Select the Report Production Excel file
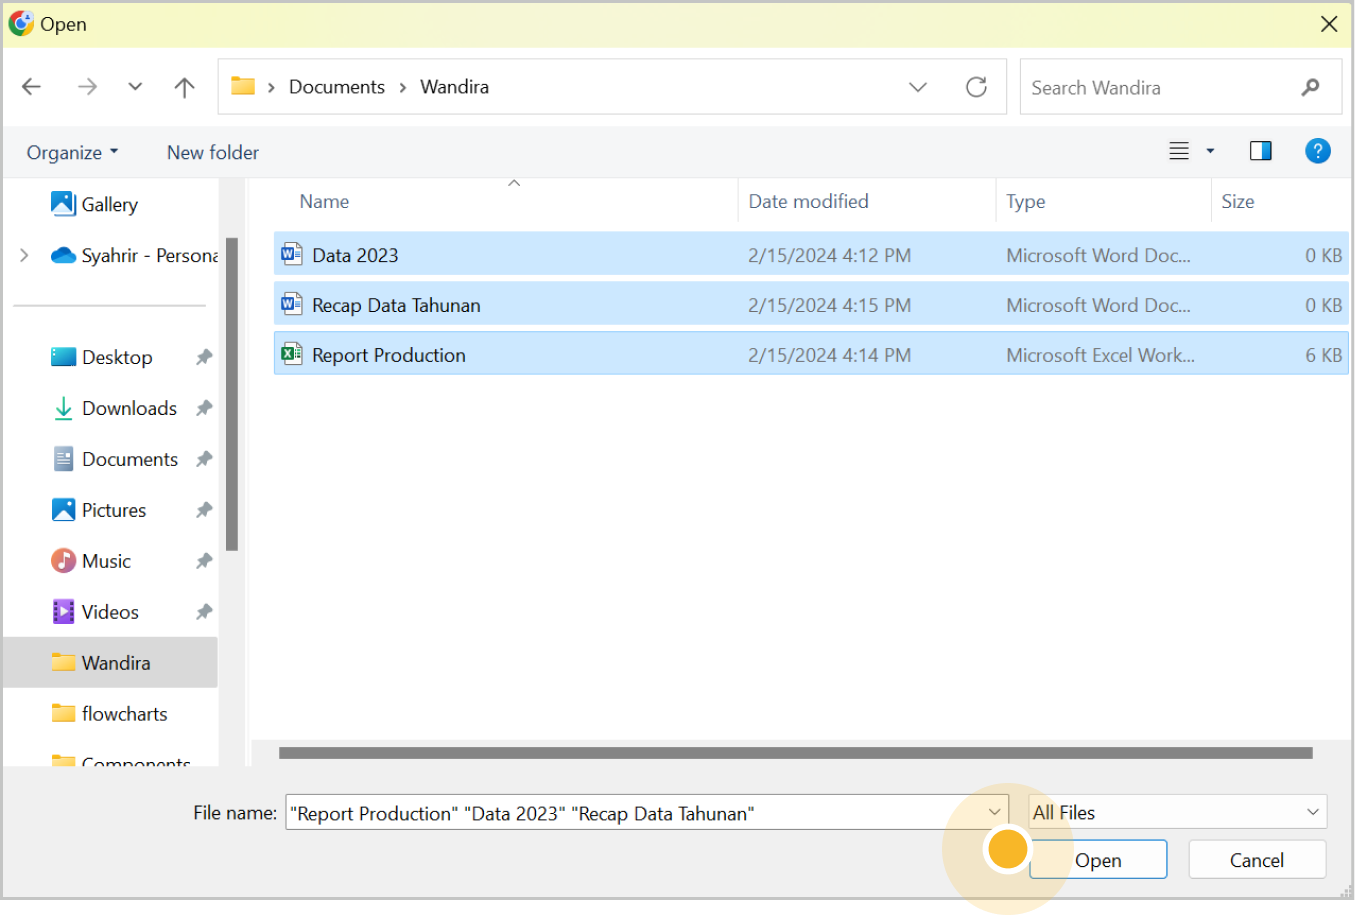This screenshot has width=1355, height=915. pyautogui.click(x=389, y=355)
